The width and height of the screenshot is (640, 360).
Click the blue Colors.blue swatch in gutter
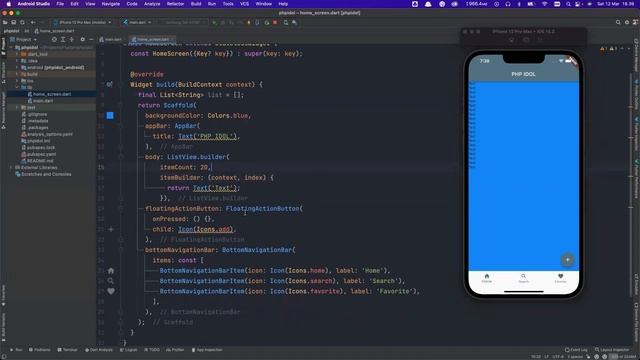110,116
